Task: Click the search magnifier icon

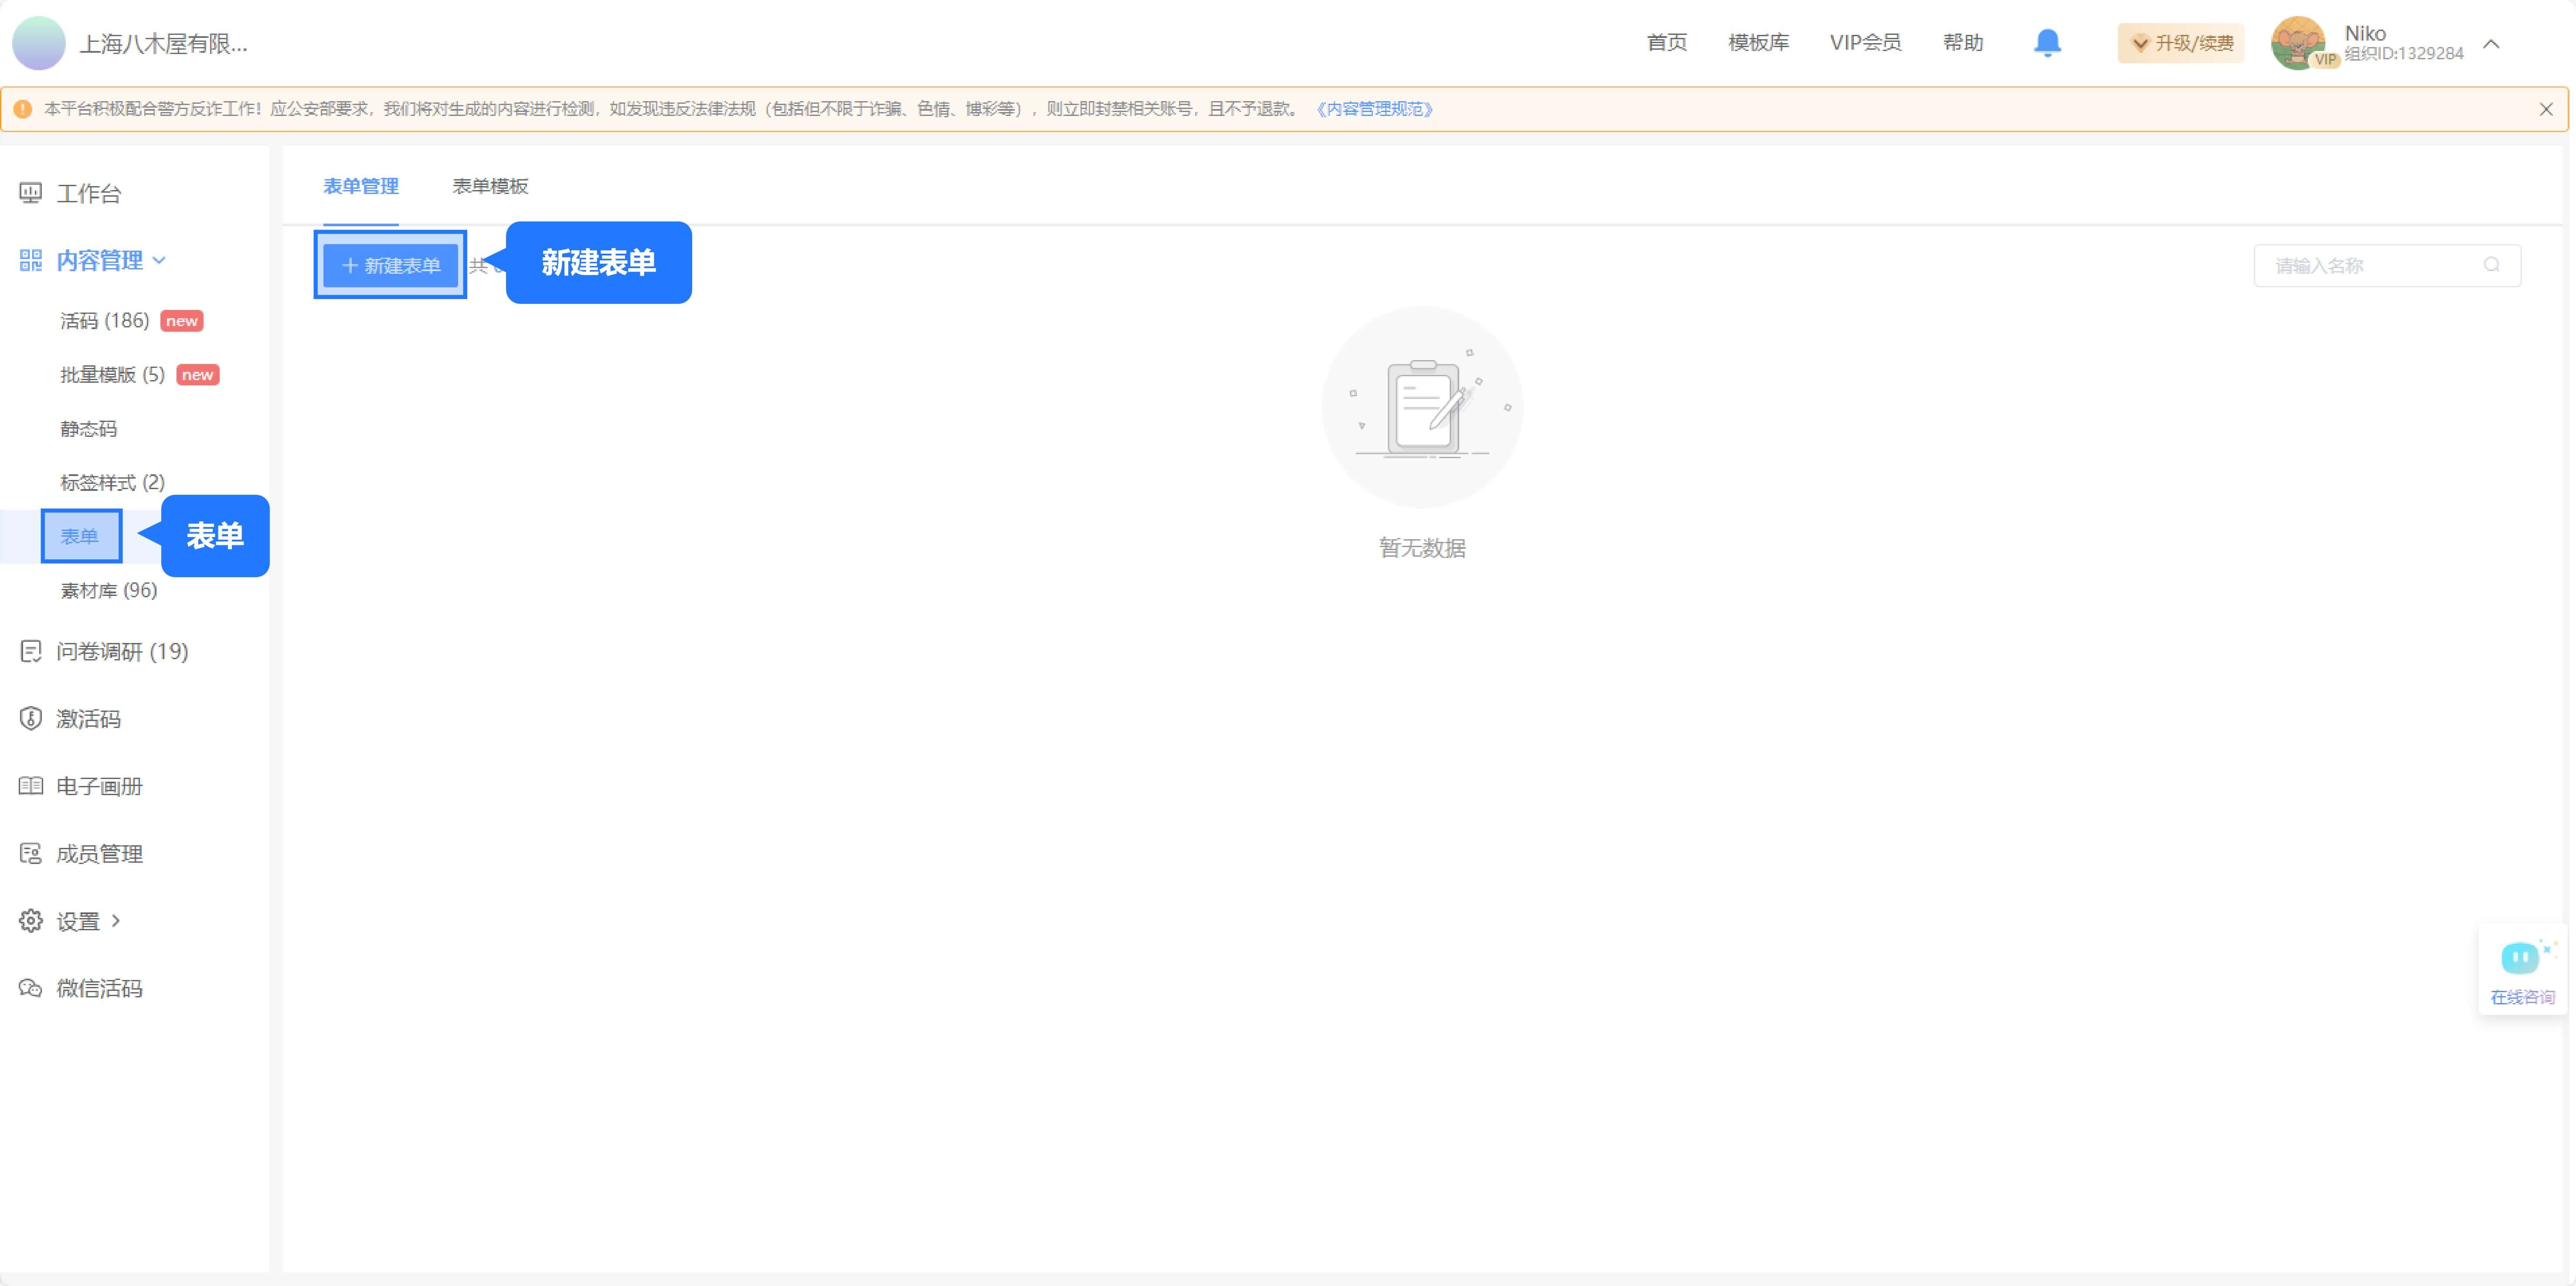Action: pos(2491,265)
